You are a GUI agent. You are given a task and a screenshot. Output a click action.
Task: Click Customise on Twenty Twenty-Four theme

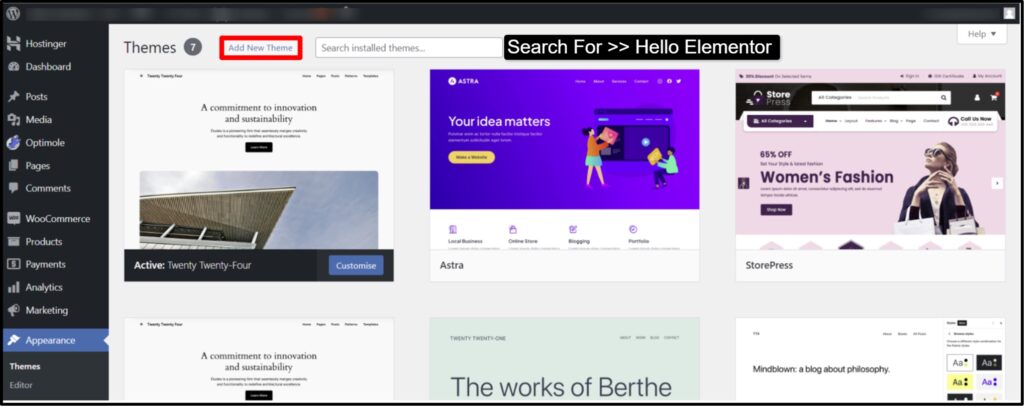point(356,266)
